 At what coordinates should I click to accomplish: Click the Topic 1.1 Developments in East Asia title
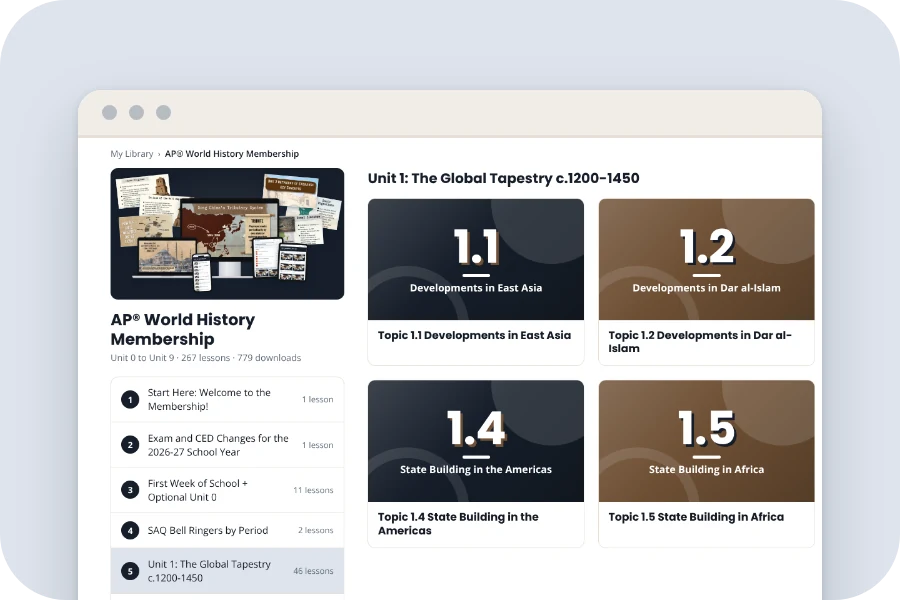coord(474,335)
